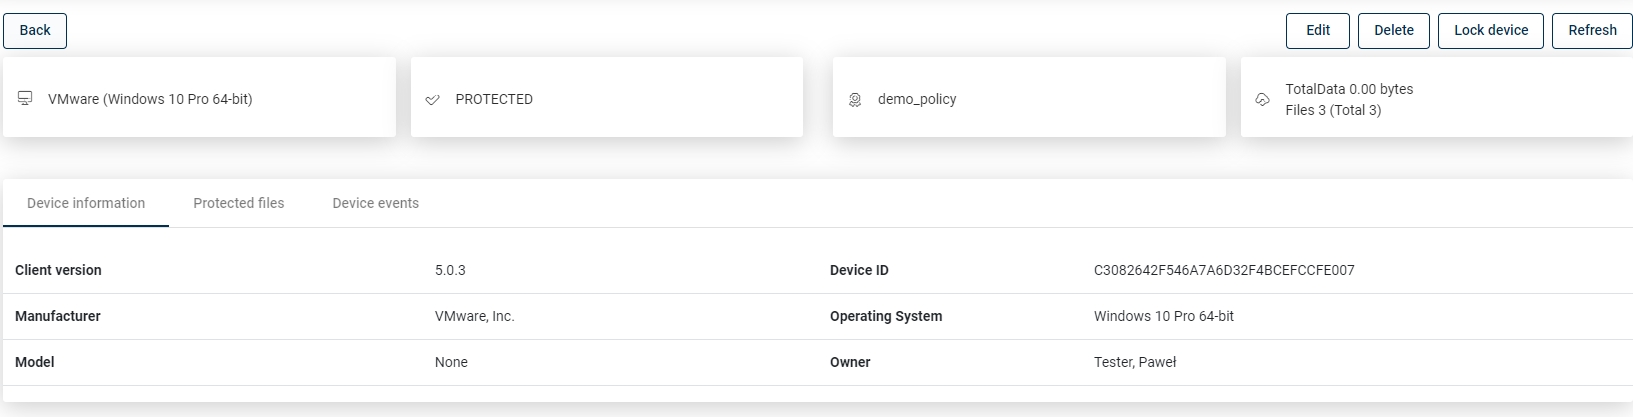
Task: Click the demo_policy text
Action: click(917, 99)
